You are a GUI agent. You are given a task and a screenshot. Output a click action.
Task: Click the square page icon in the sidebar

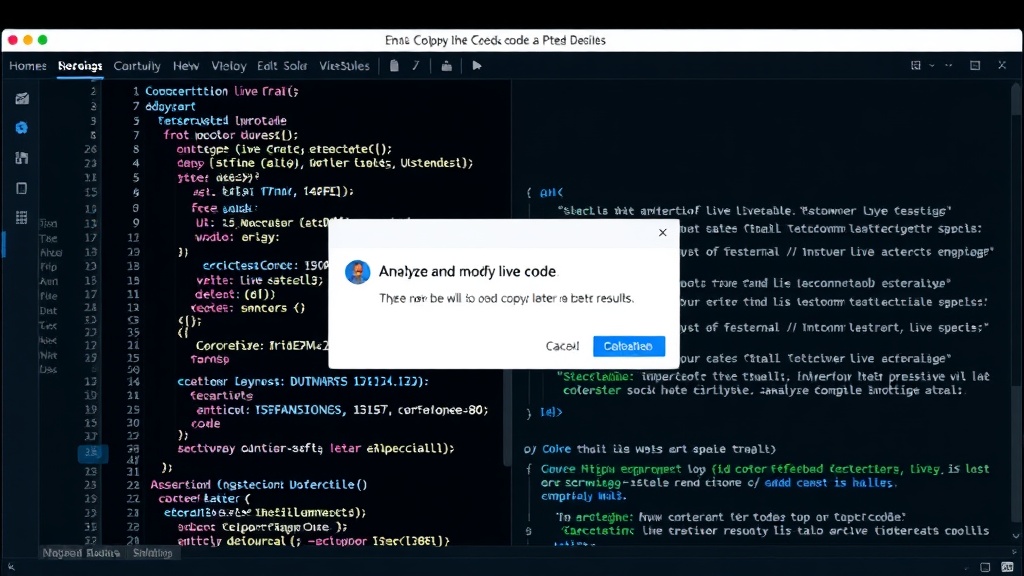tap(22, 188)
